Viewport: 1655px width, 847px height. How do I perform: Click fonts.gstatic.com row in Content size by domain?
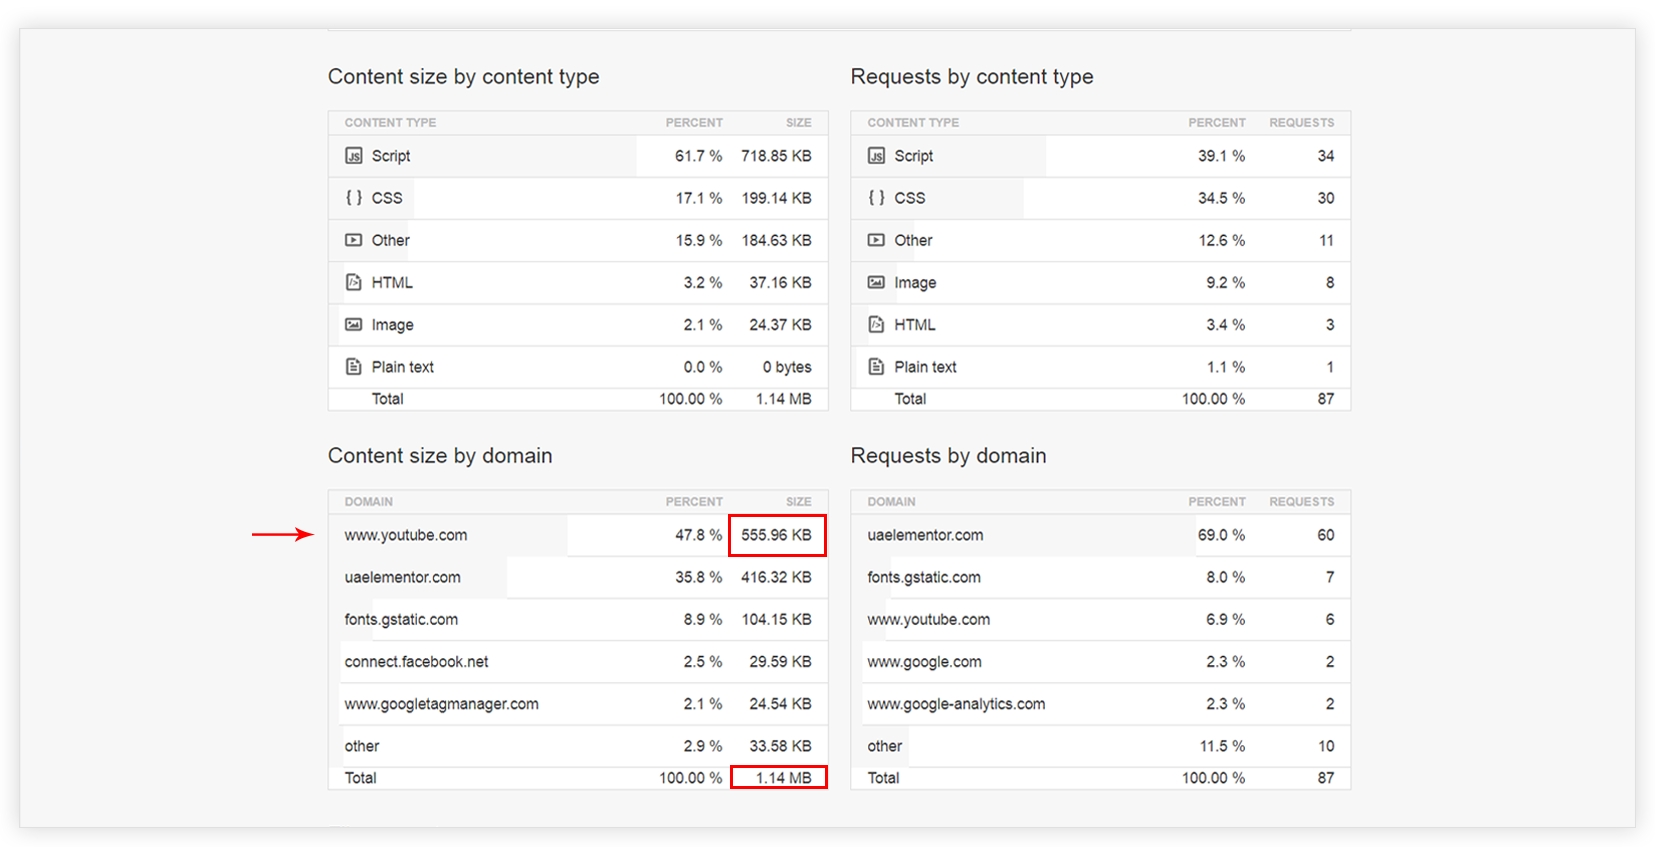[x=401, y=620]
